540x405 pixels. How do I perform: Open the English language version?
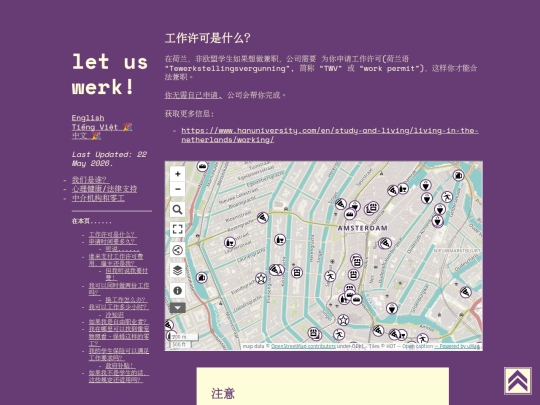tap(88, 118)
